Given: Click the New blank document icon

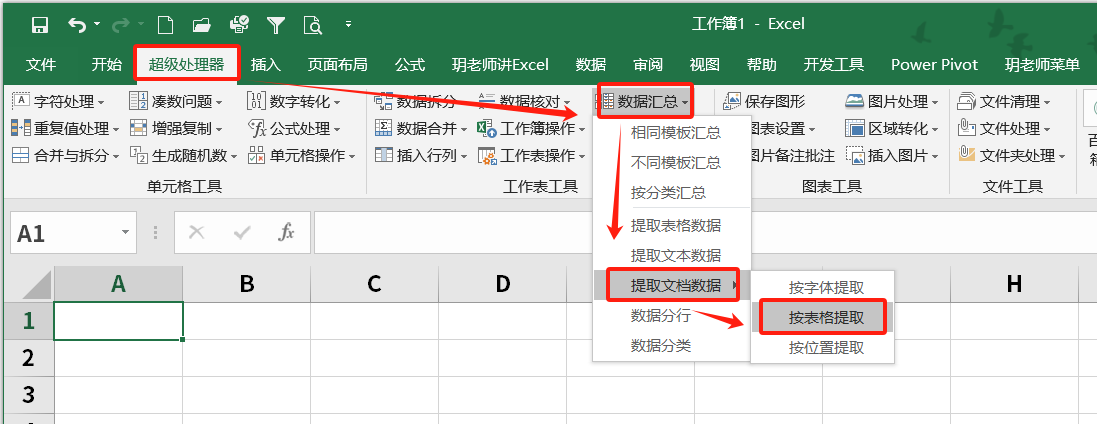Looking at the screenshot, I should (x=165, y=26).
